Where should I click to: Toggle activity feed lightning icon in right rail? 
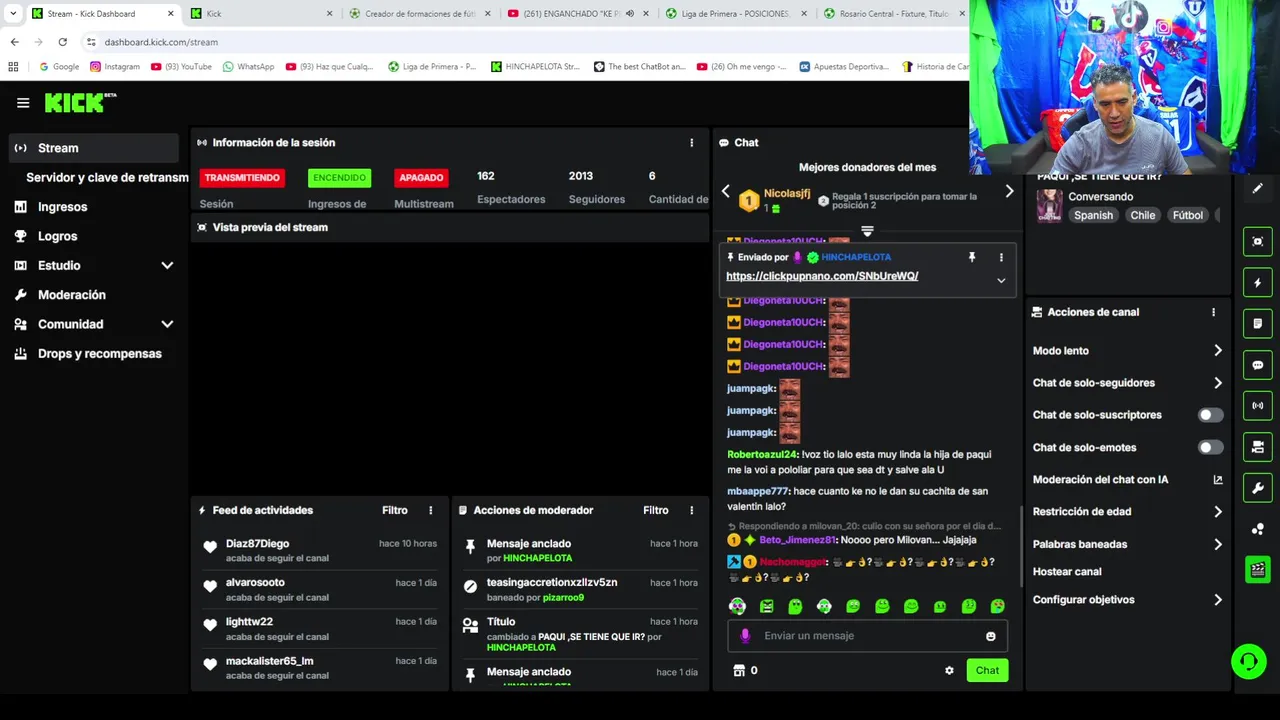coord(1257,283)
